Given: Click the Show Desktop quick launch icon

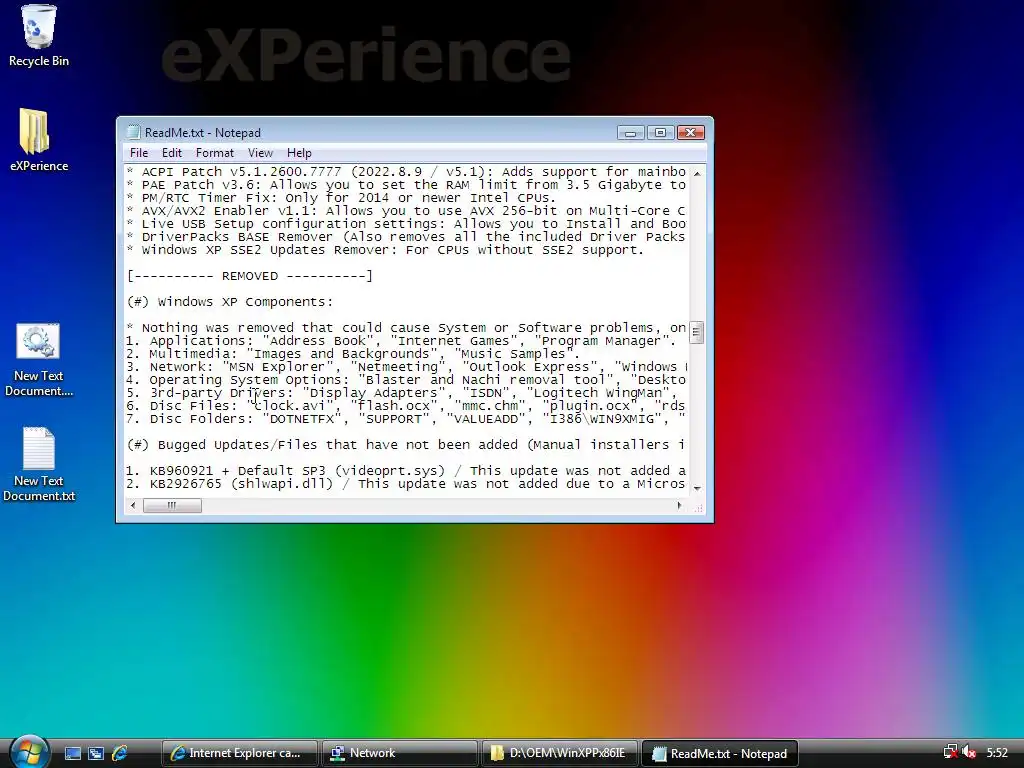Looking at the screenshot, I should 73,753.
